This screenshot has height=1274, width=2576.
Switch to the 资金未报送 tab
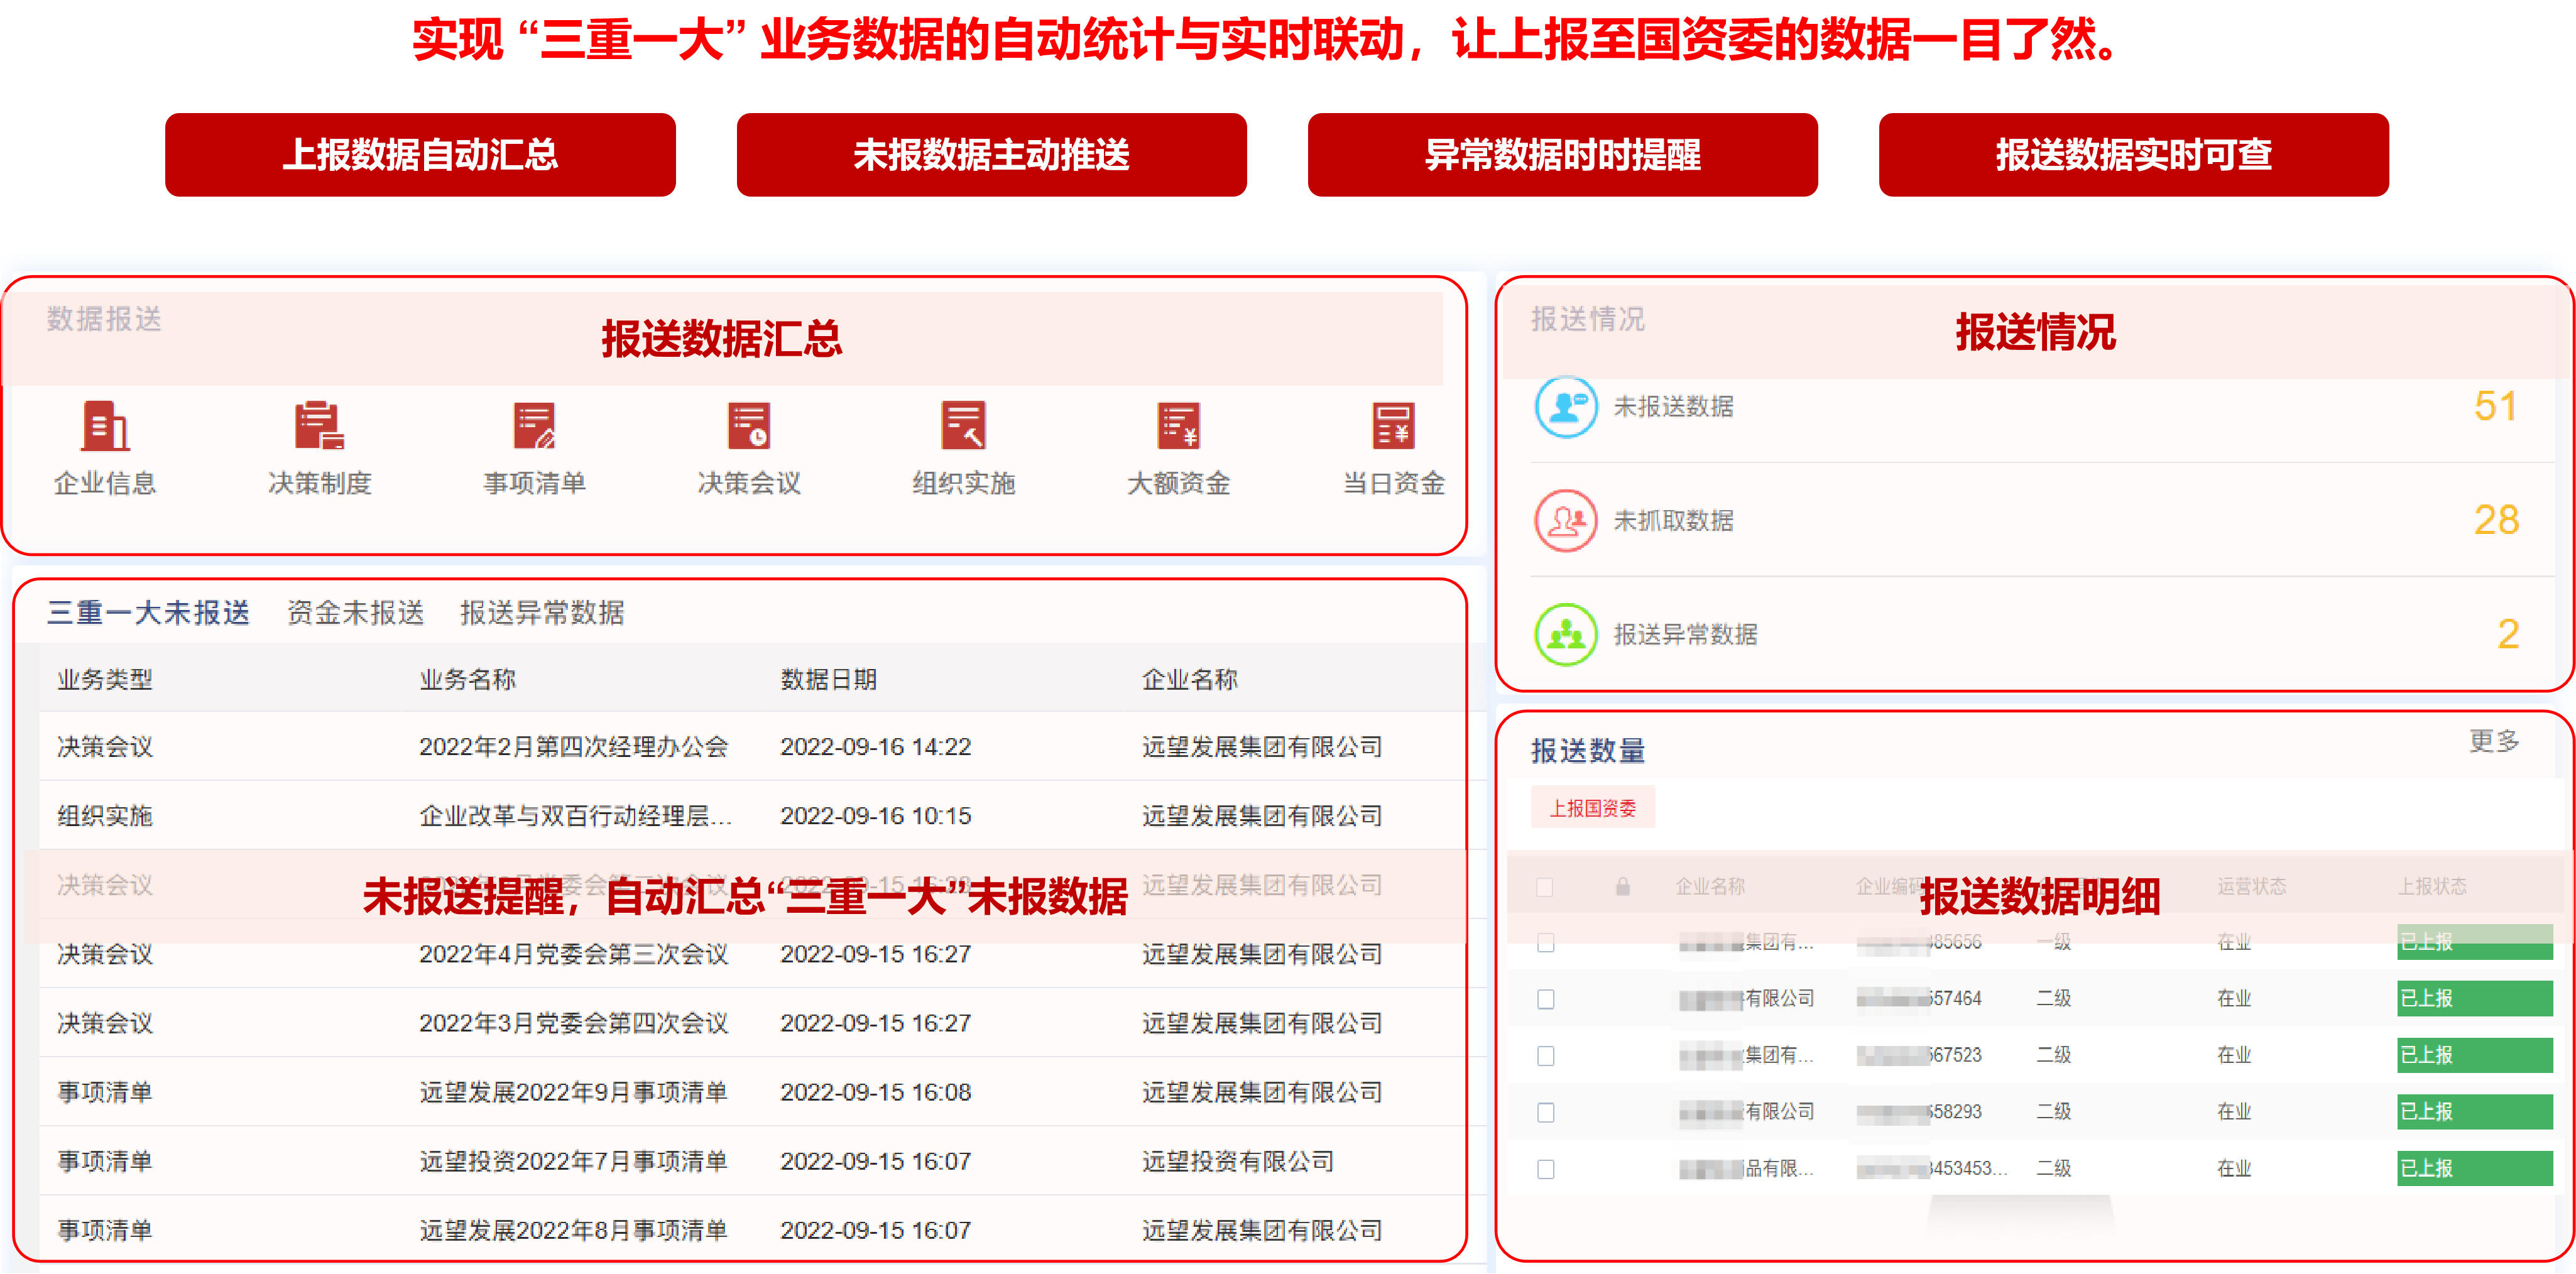(x=355, y=613)
